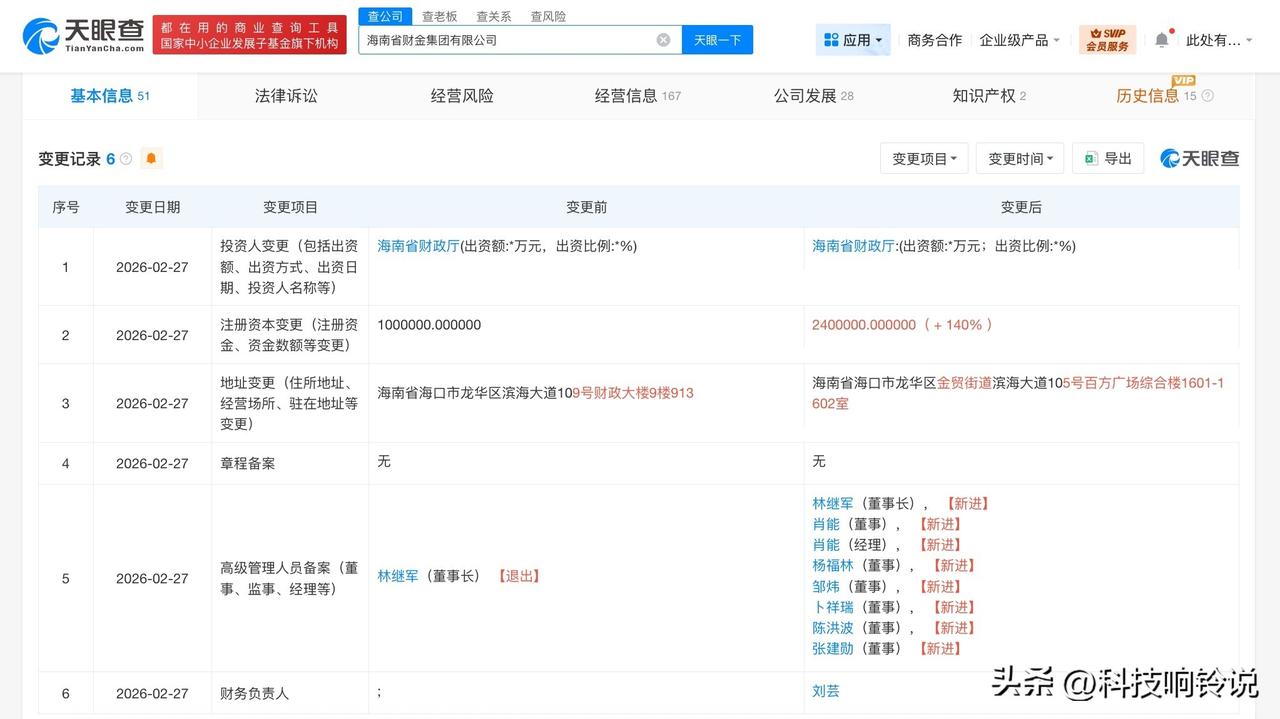
Task: Select the 2400000.000000 (+140%) value
Action: [902, 325]
